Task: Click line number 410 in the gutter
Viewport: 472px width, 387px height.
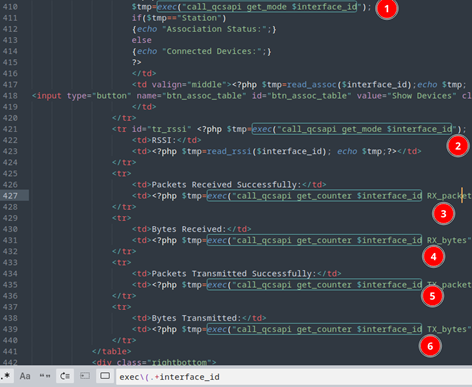Action: tap(10, 7)
